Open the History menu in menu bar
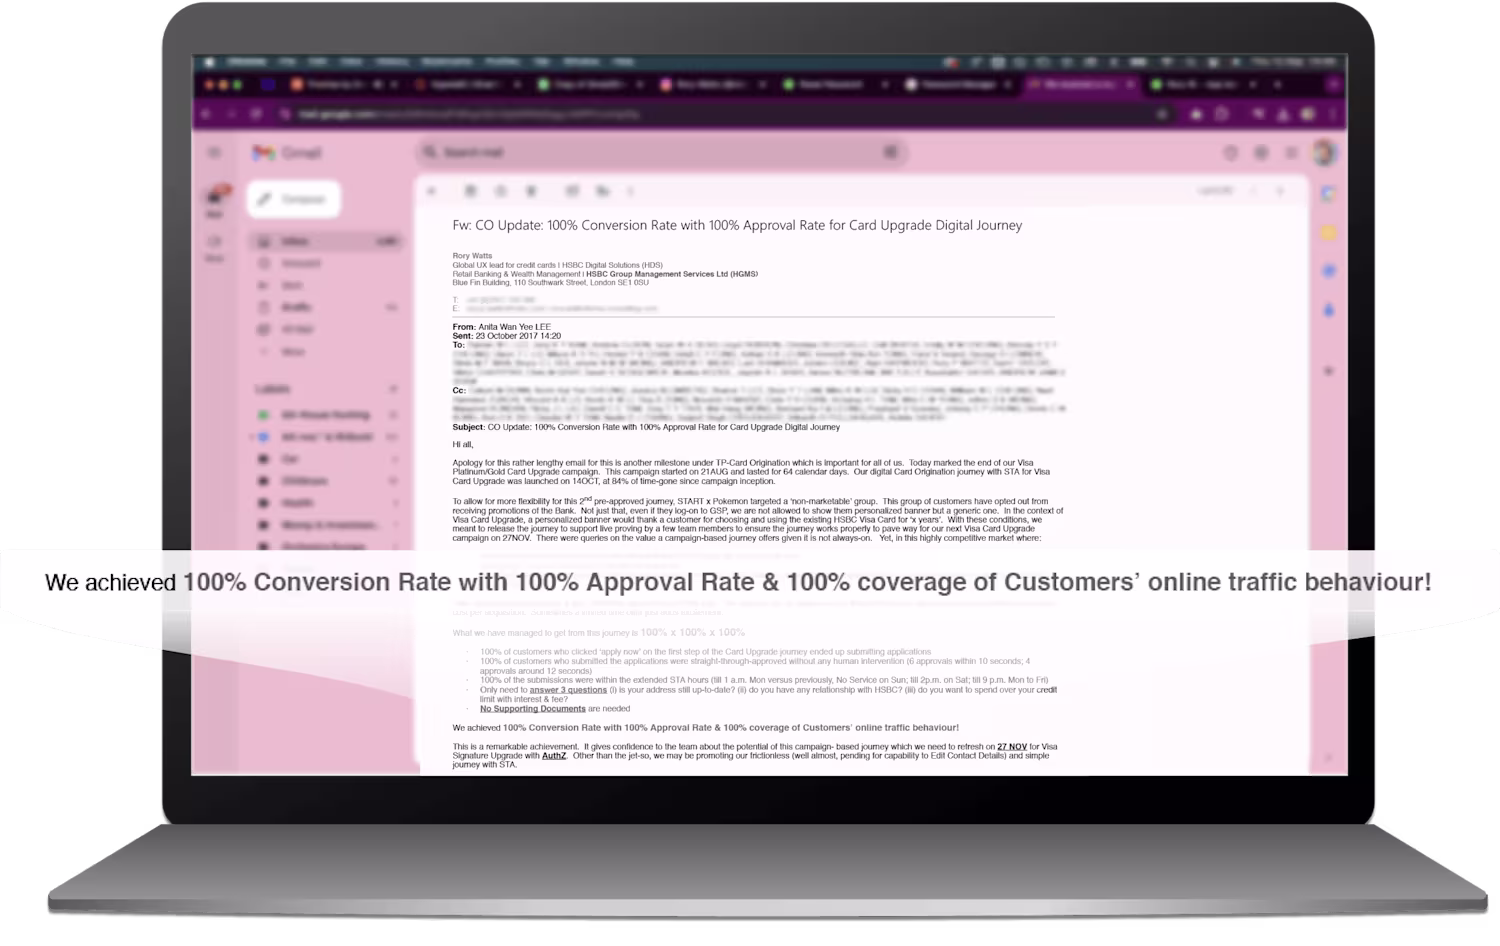The height and width of the screenshot is (946, 1500). [x=392, y=62]
